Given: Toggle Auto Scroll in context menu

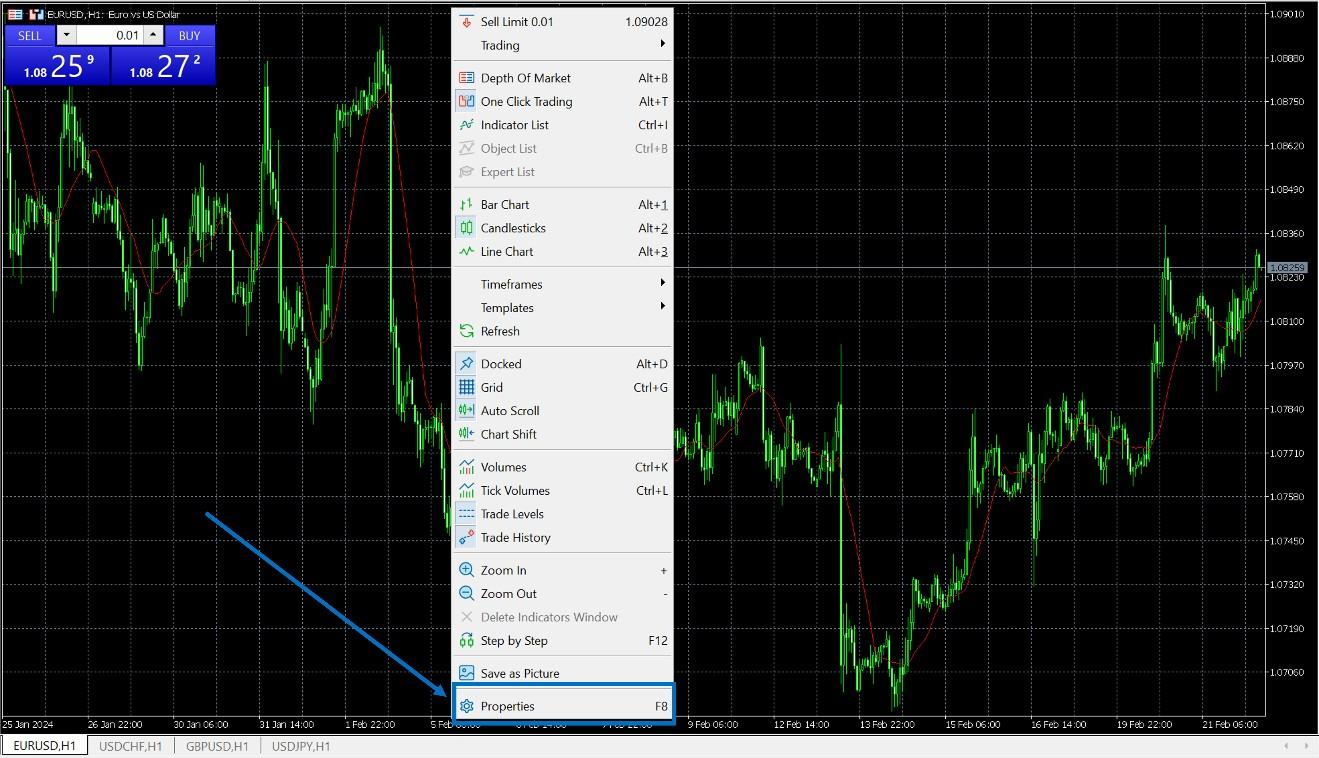Looking at the screenshot, I should pyautogui.click(x=510, y=411).
